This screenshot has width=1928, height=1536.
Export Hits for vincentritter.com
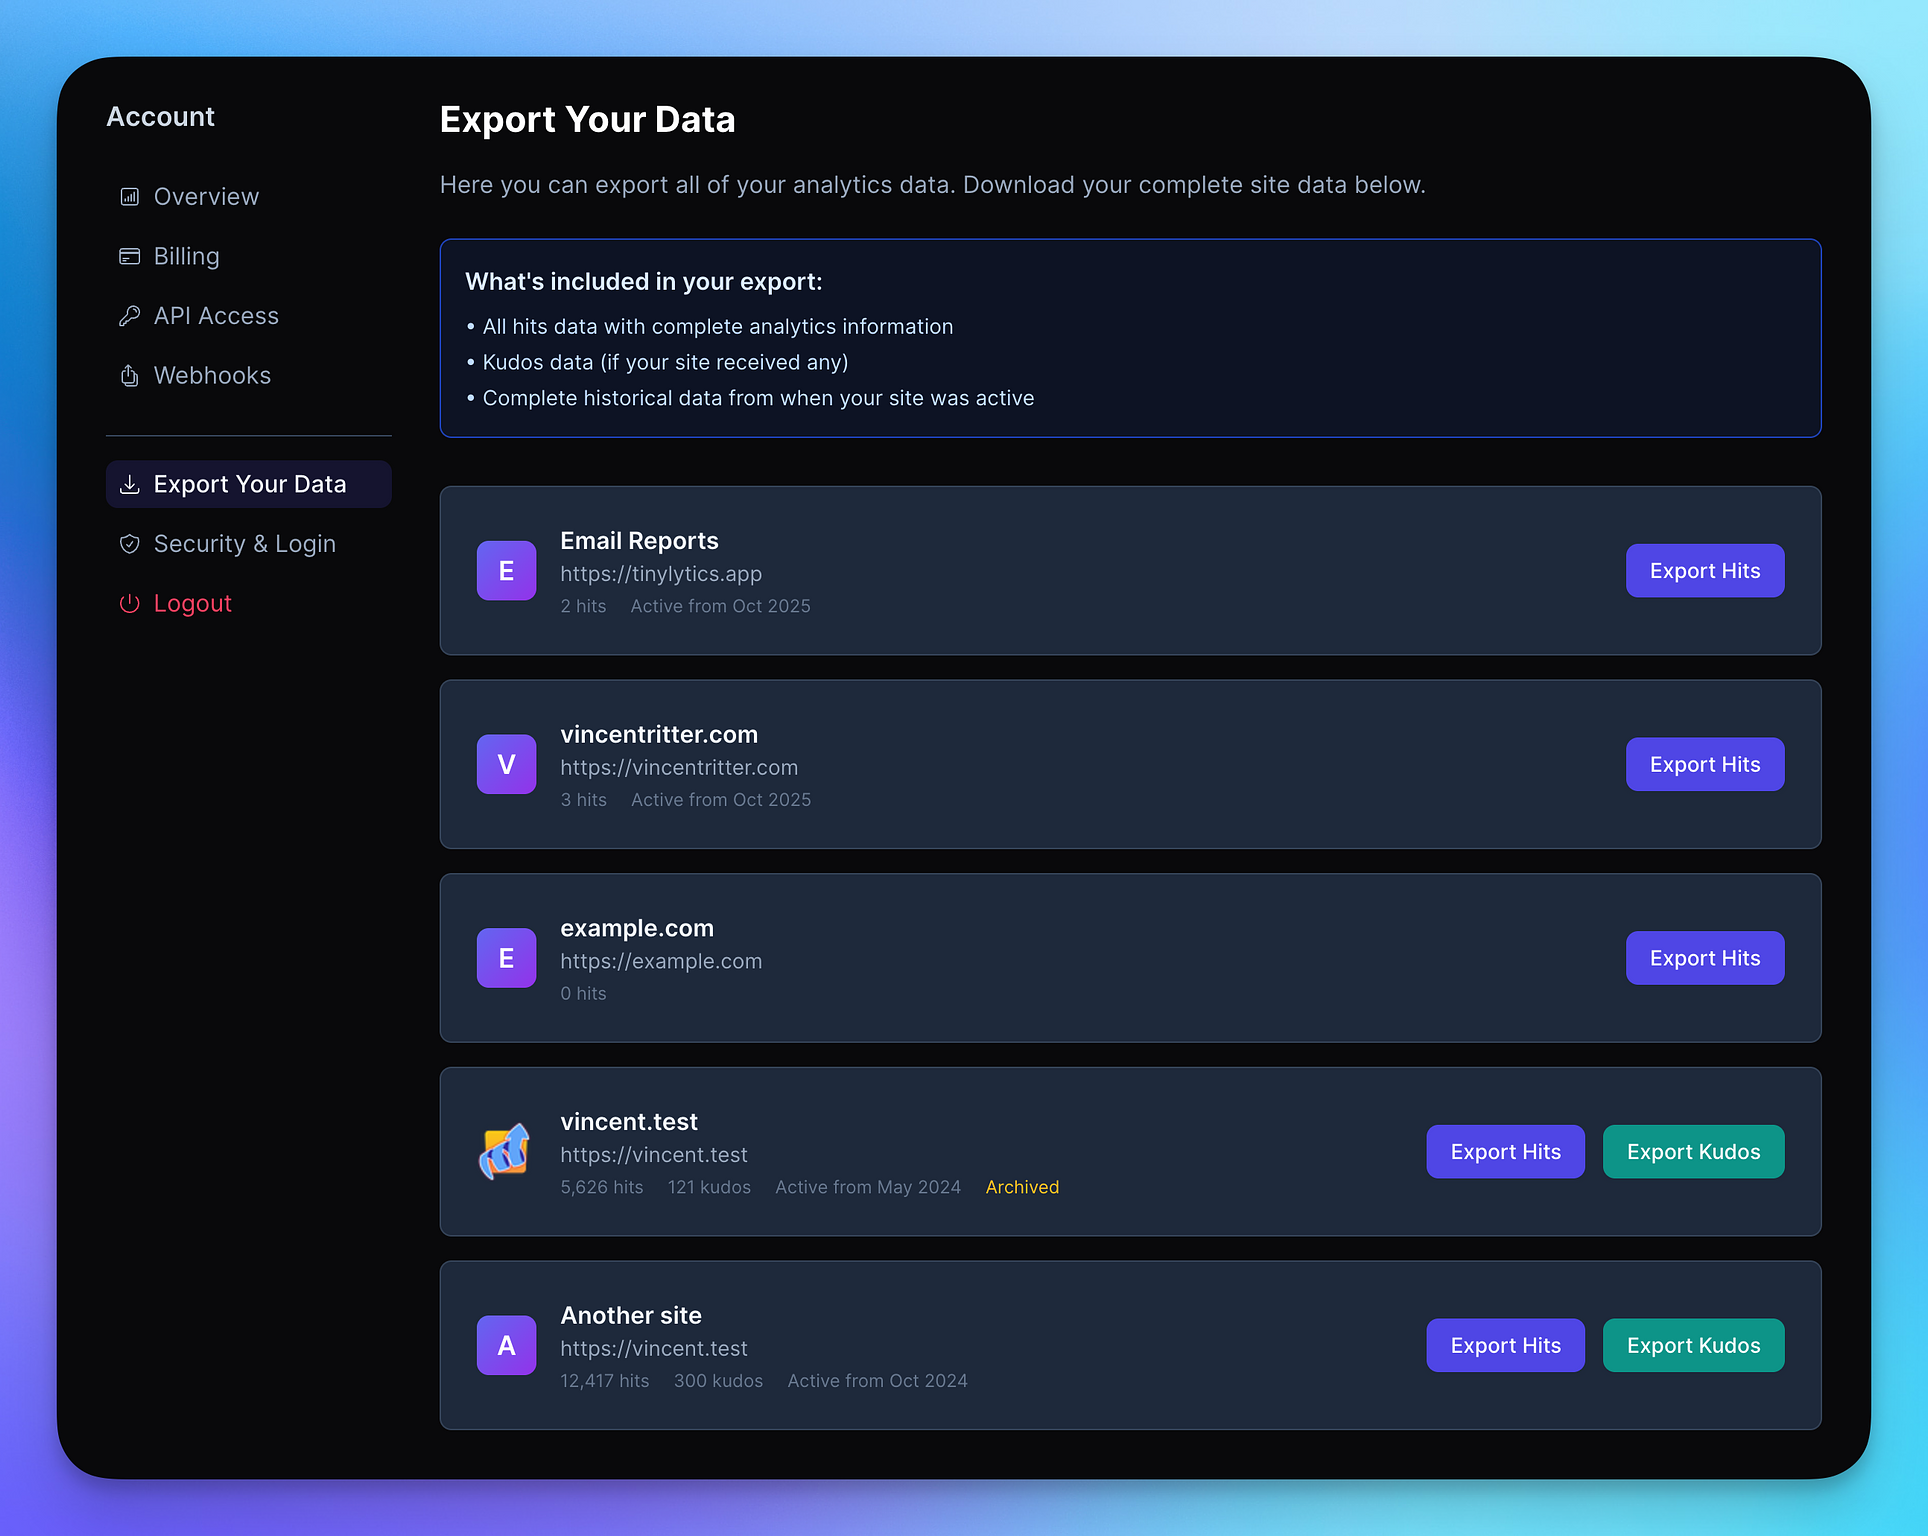1704,765
